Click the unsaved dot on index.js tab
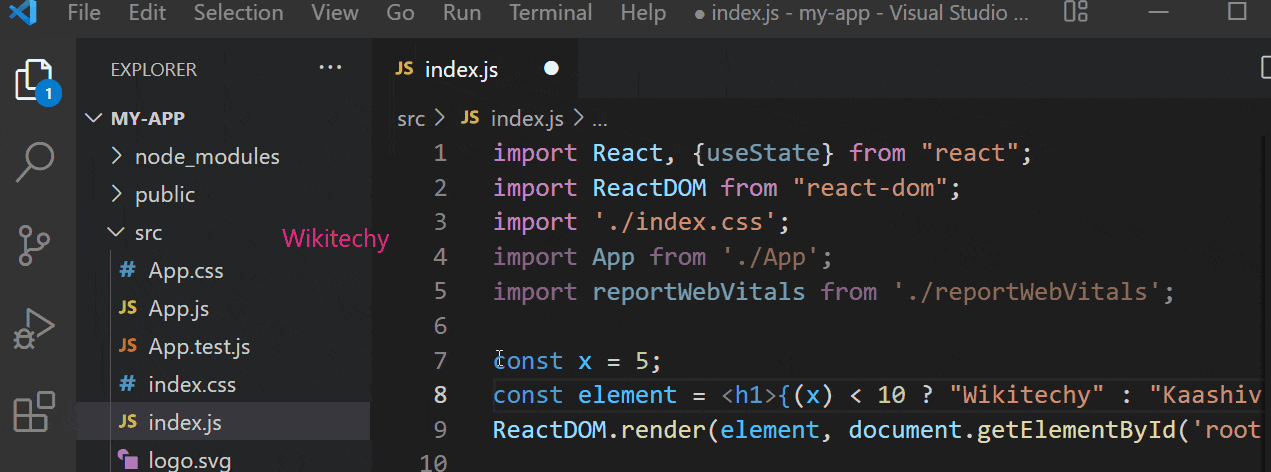 point(551,69)
